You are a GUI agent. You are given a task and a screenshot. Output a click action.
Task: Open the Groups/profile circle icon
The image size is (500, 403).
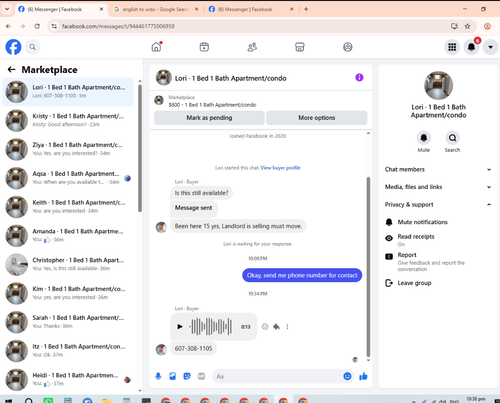[348, 47]
